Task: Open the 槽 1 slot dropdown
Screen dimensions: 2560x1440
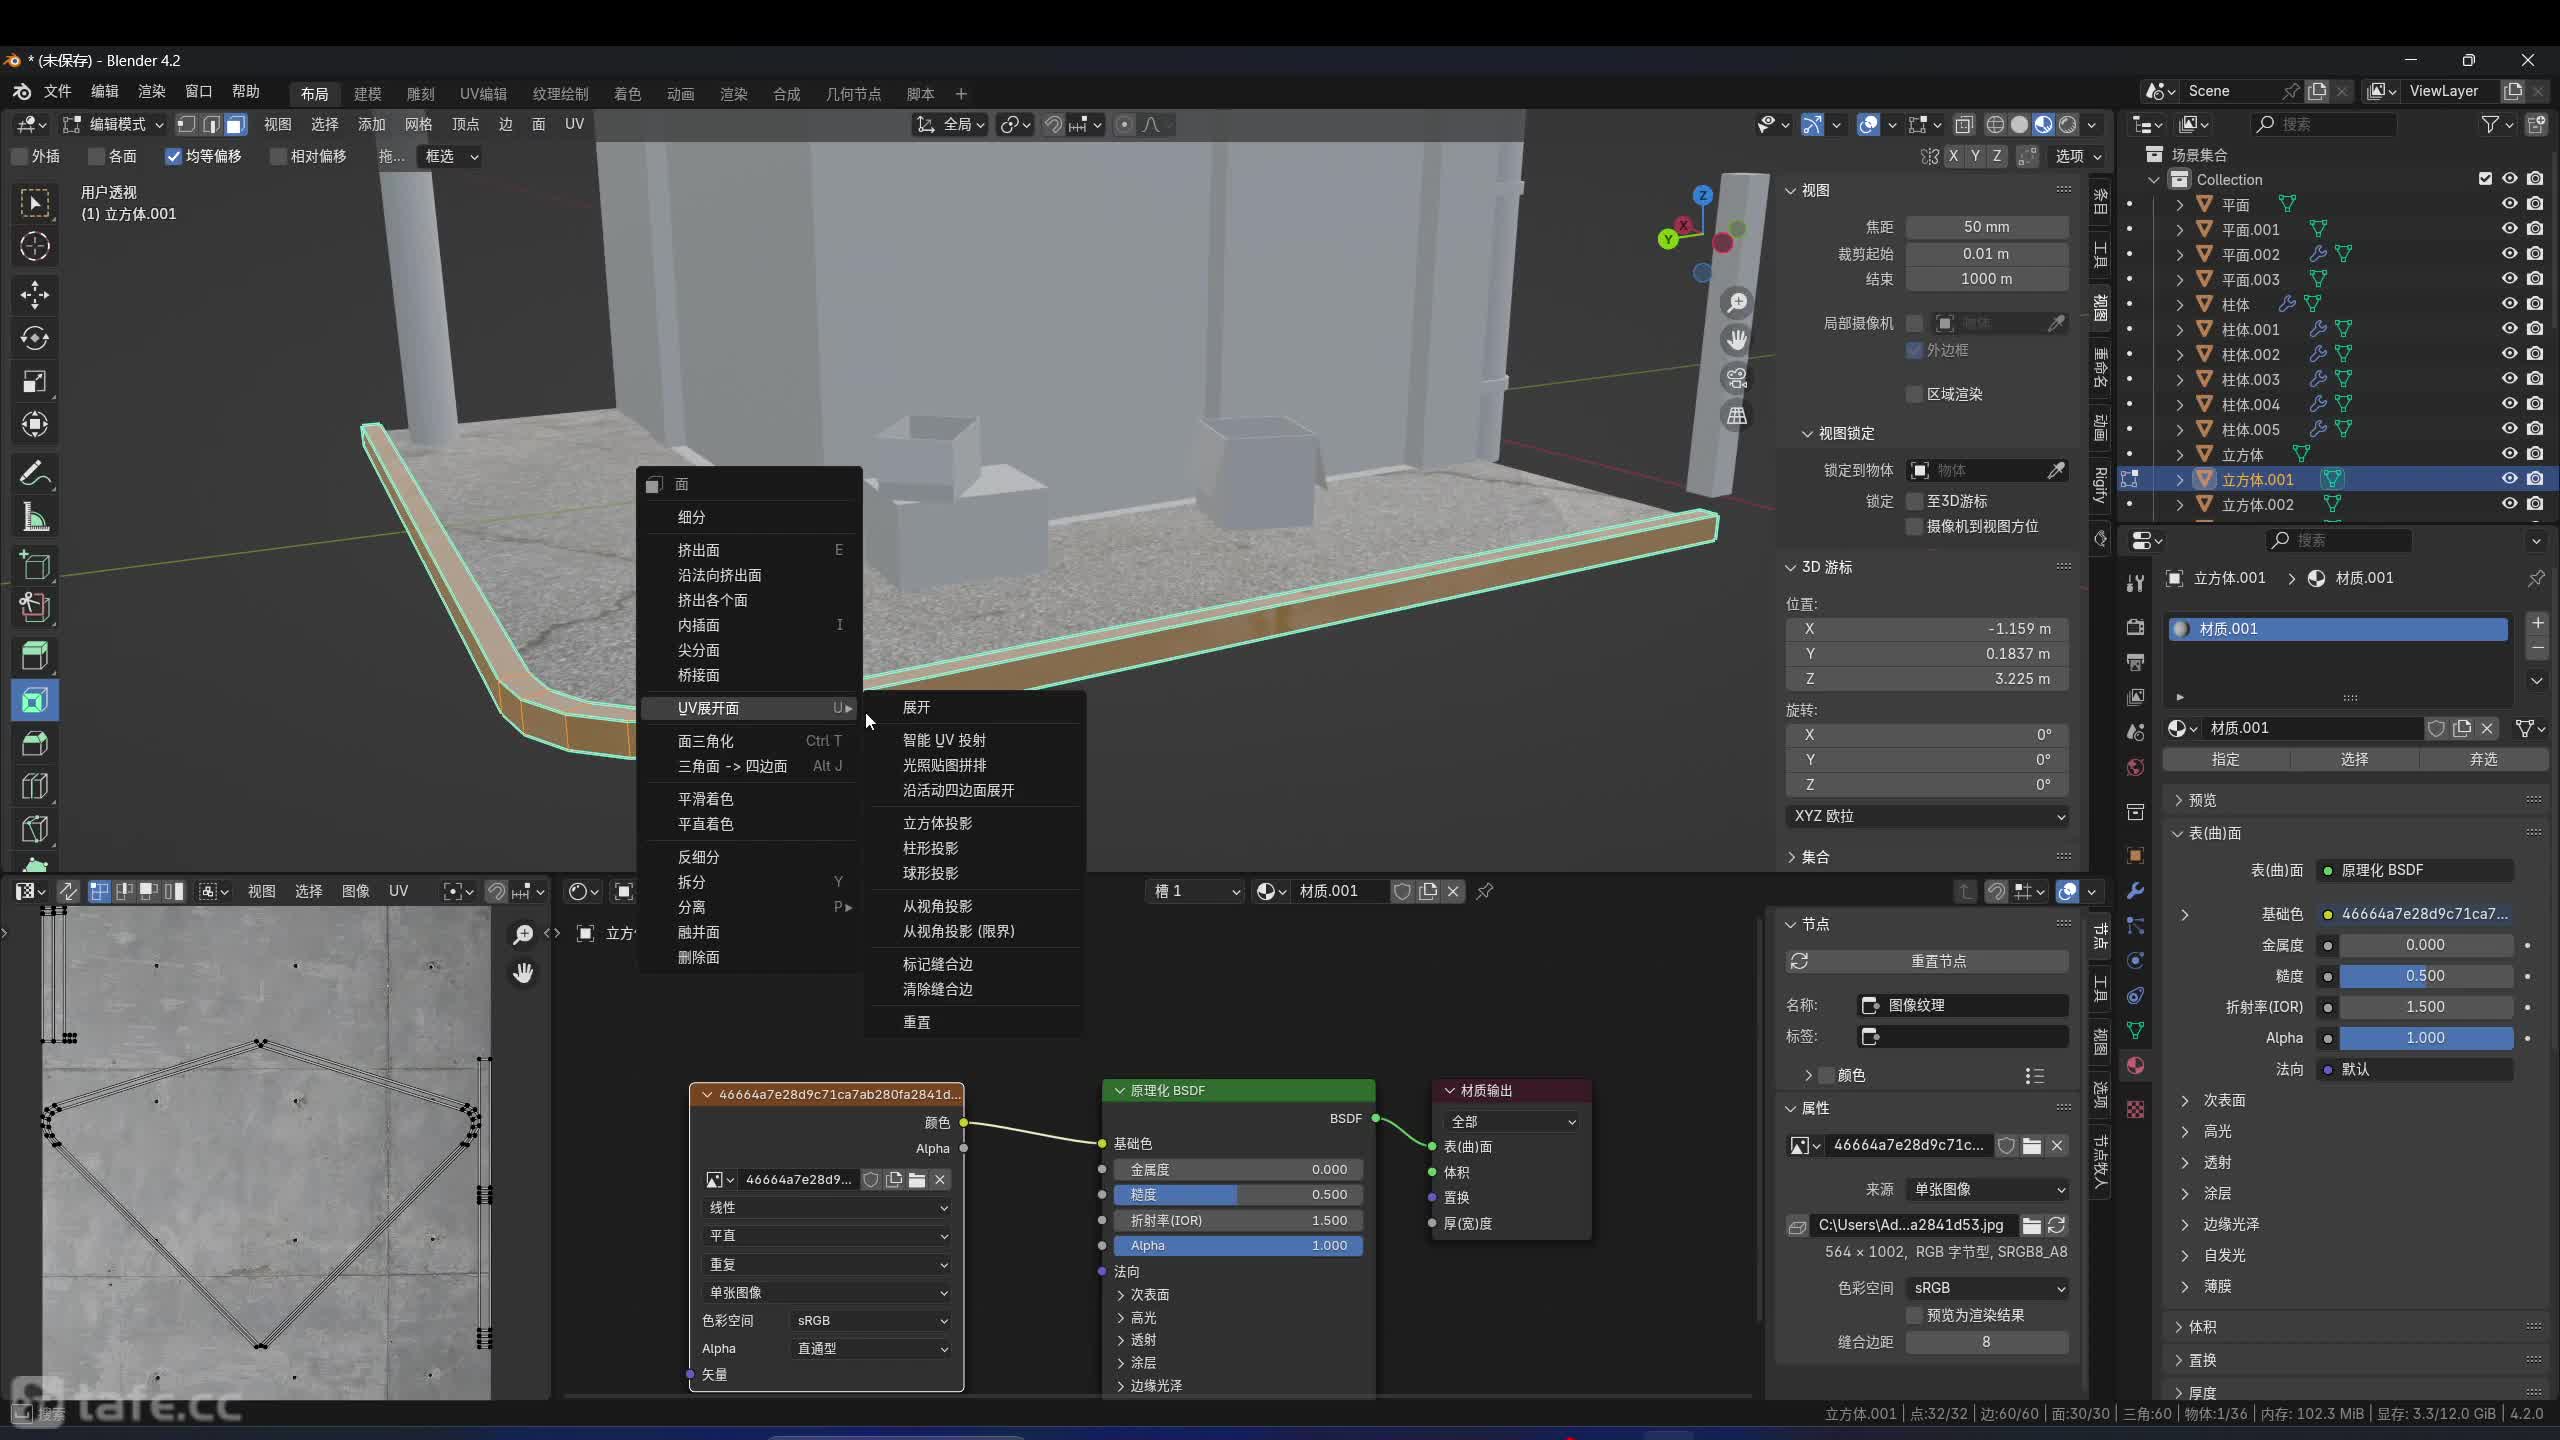Action: click(x=1195, y=891)
